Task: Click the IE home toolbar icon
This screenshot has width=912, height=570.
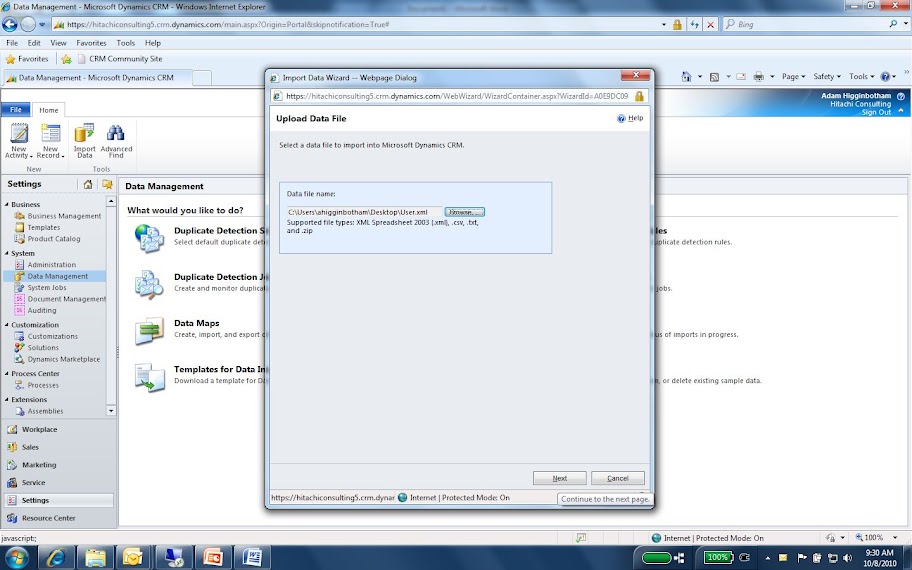Action: (686, 77)
